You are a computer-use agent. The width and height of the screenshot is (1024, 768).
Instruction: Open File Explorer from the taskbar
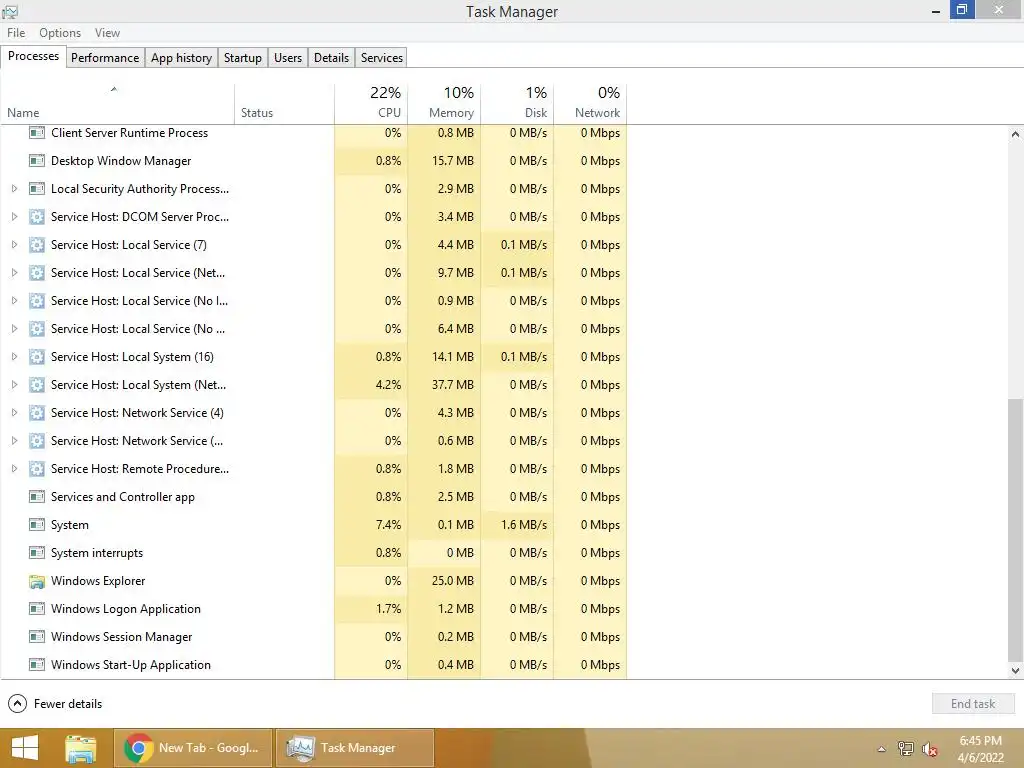point(80,748)
